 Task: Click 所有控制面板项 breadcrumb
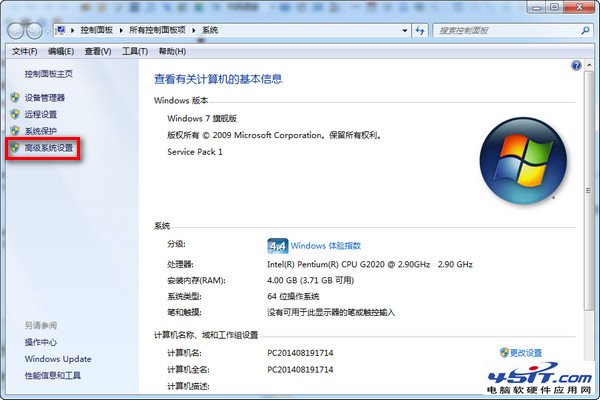click(x=157, y=30)
